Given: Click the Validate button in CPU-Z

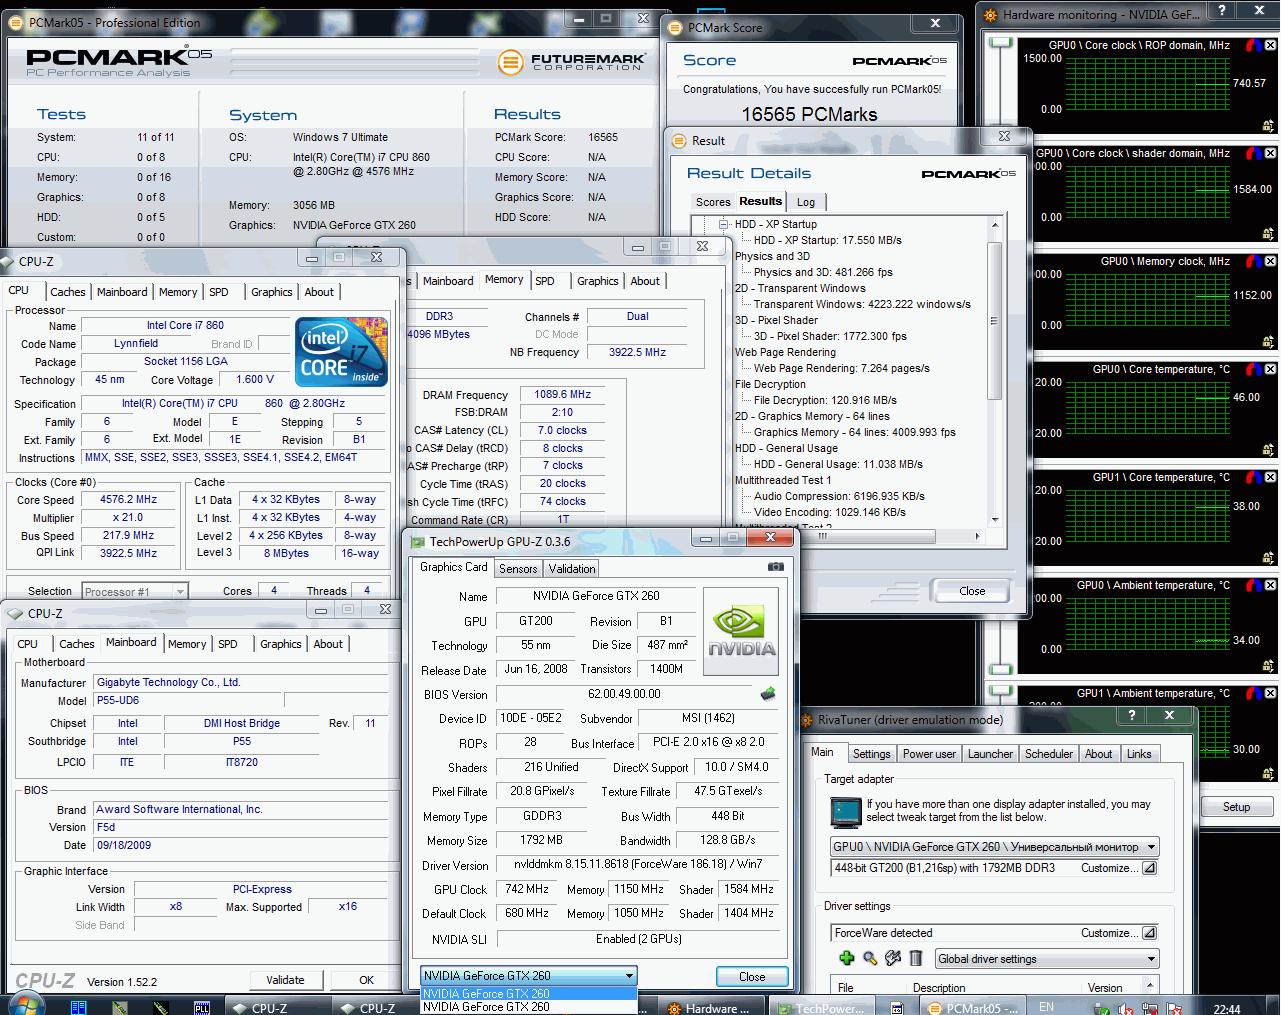Looking at the screenshot, I should pos(285,980).
